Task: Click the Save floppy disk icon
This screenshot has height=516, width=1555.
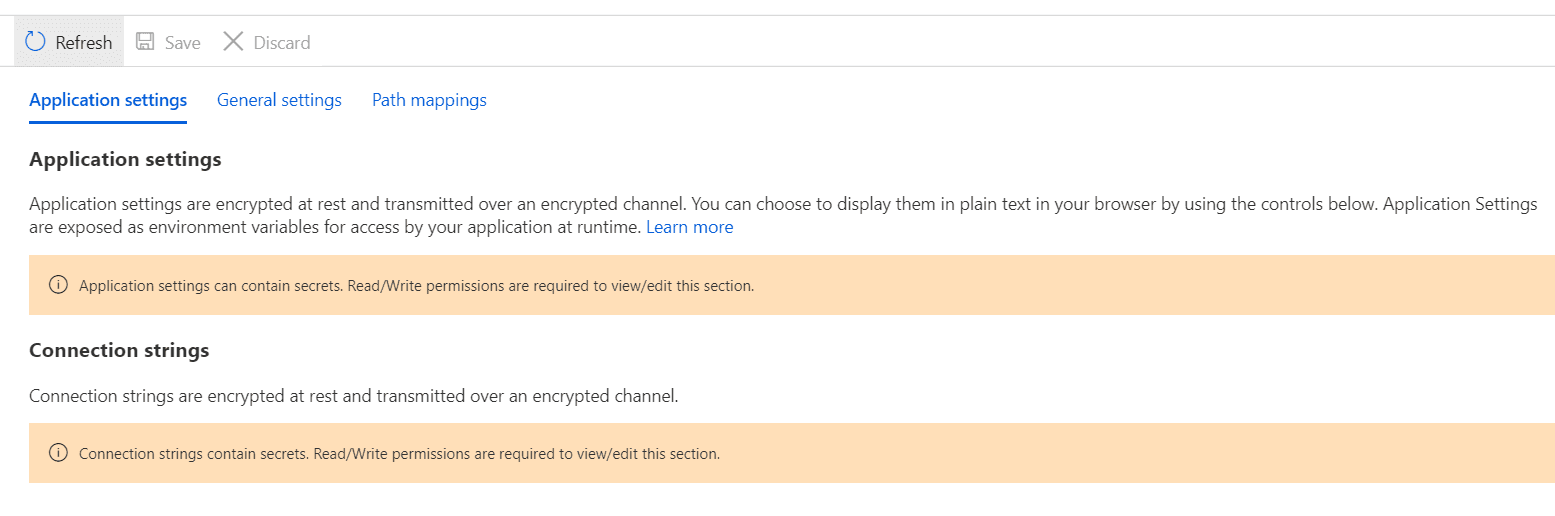Action: (x=145, y=42)
